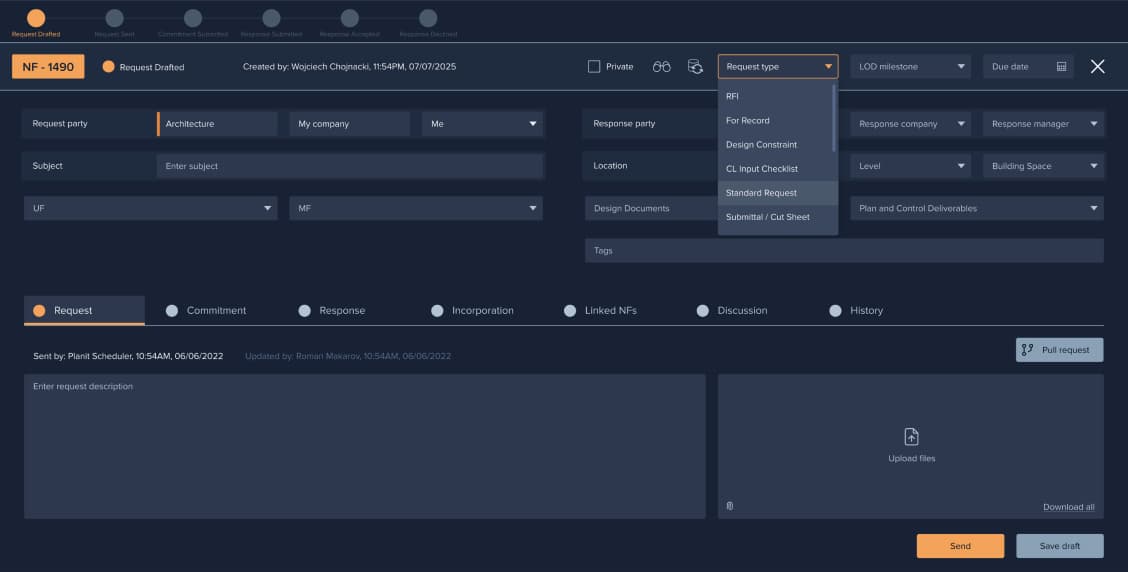Click the Tags input field

click(844, 250)
